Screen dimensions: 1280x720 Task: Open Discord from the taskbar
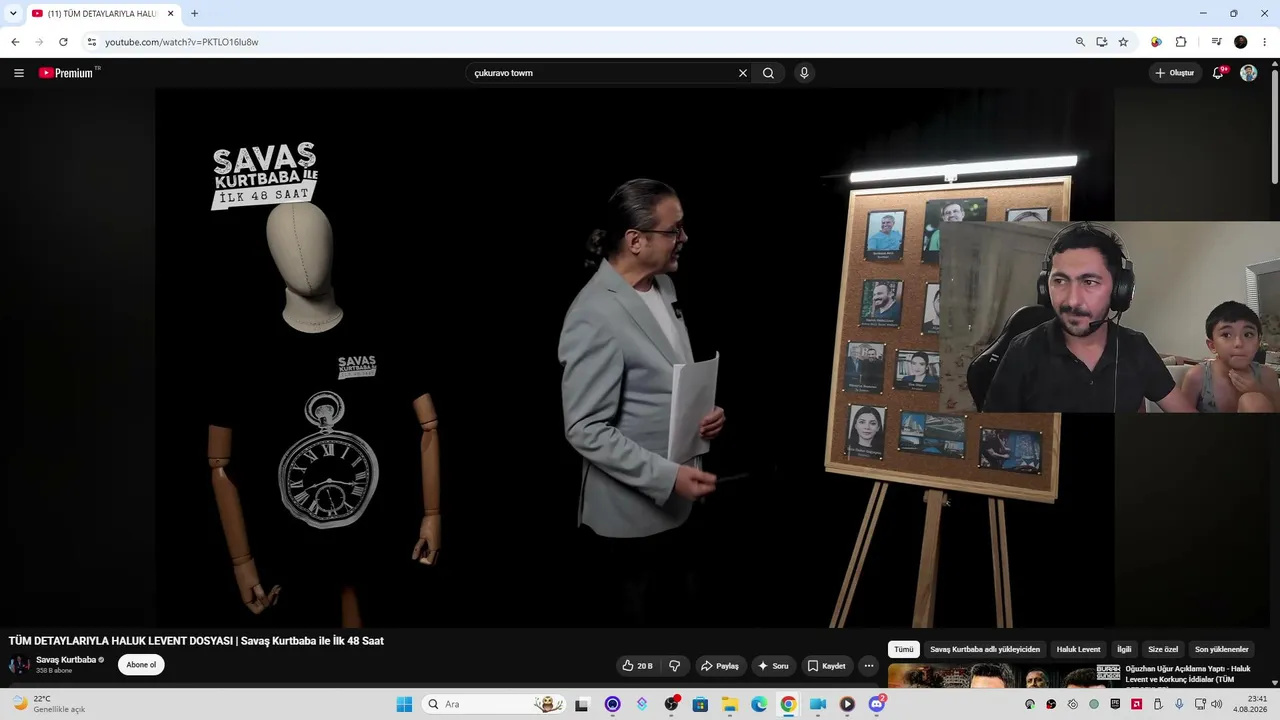(877, 704)
